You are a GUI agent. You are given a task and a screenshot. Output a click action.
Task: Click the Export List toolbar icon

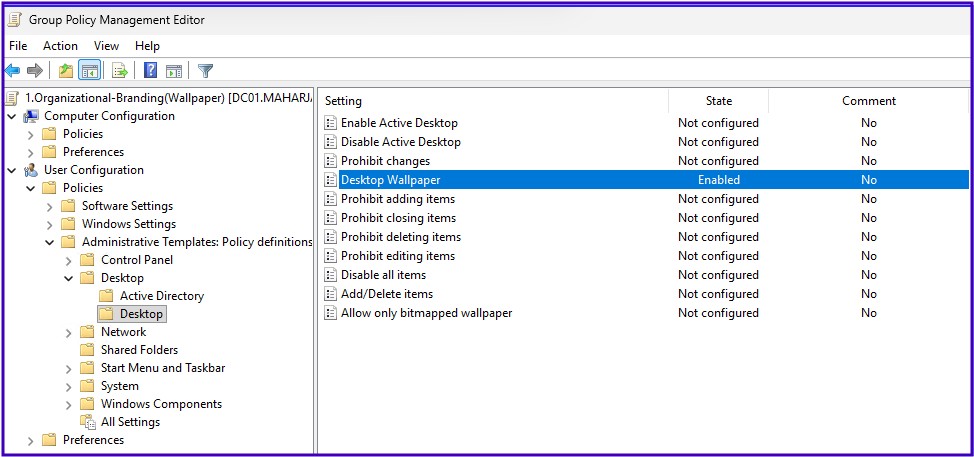pos(119,70)
